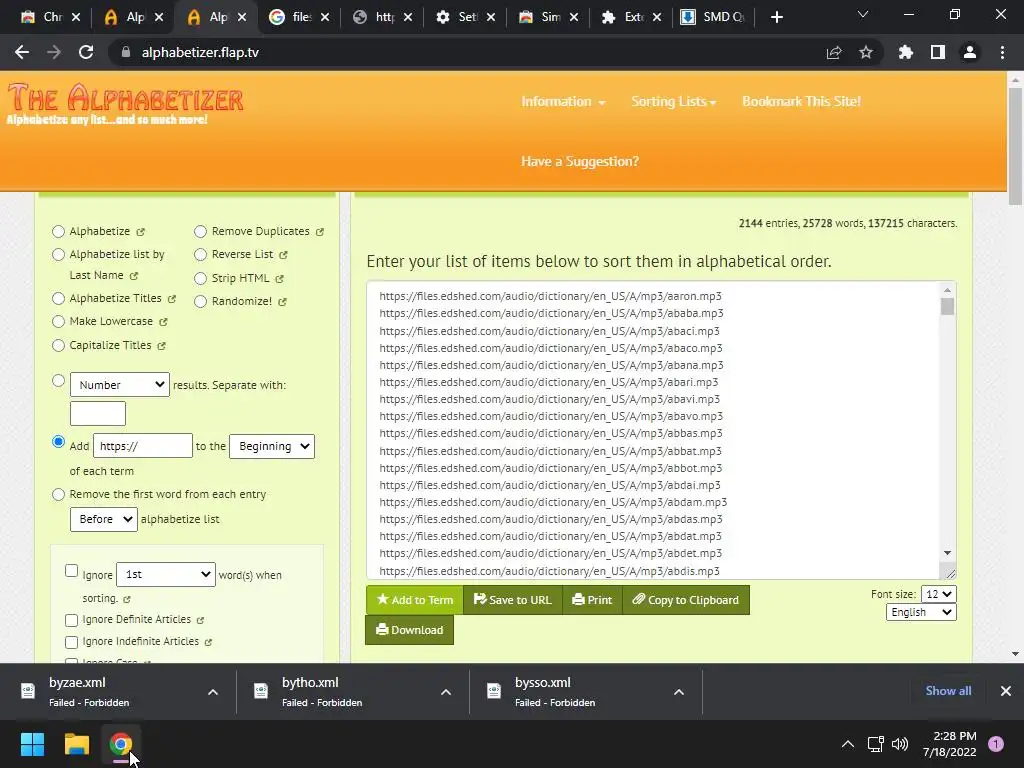Open Ignore Indefinite Articles info icon
1024x768 pixels.
(208, 642)
